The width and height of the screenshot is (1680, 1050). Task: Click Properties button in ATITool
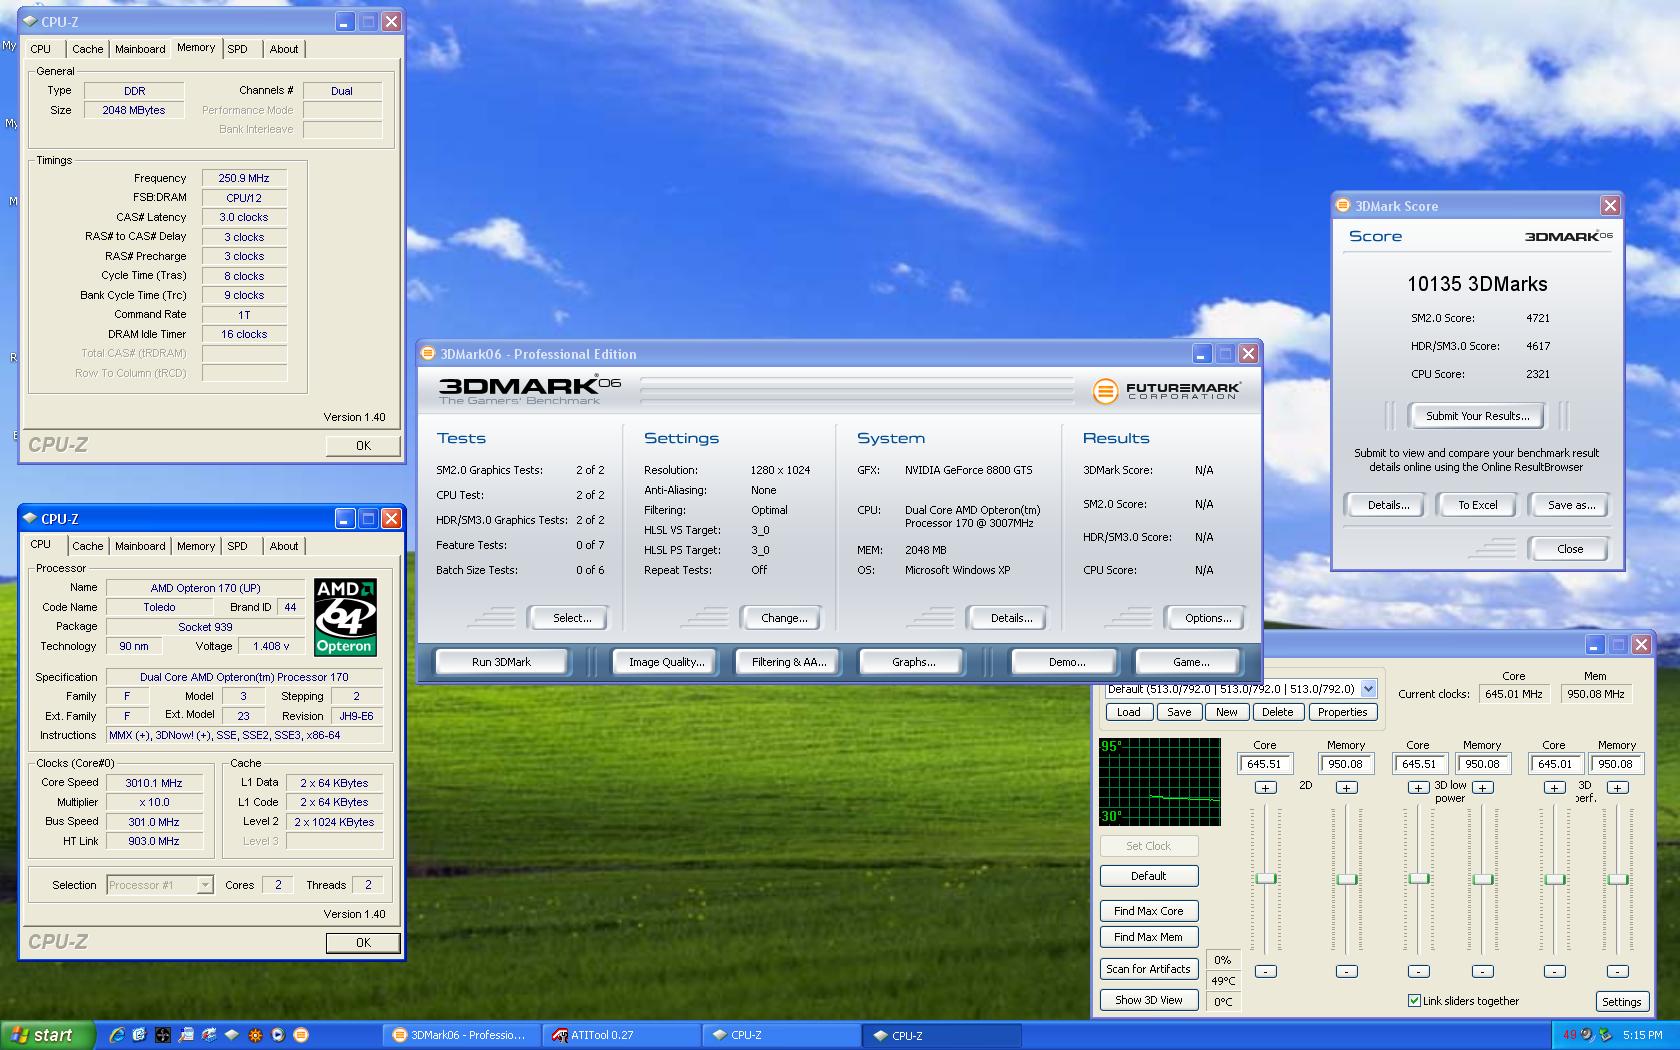(x=1342, y=712)
